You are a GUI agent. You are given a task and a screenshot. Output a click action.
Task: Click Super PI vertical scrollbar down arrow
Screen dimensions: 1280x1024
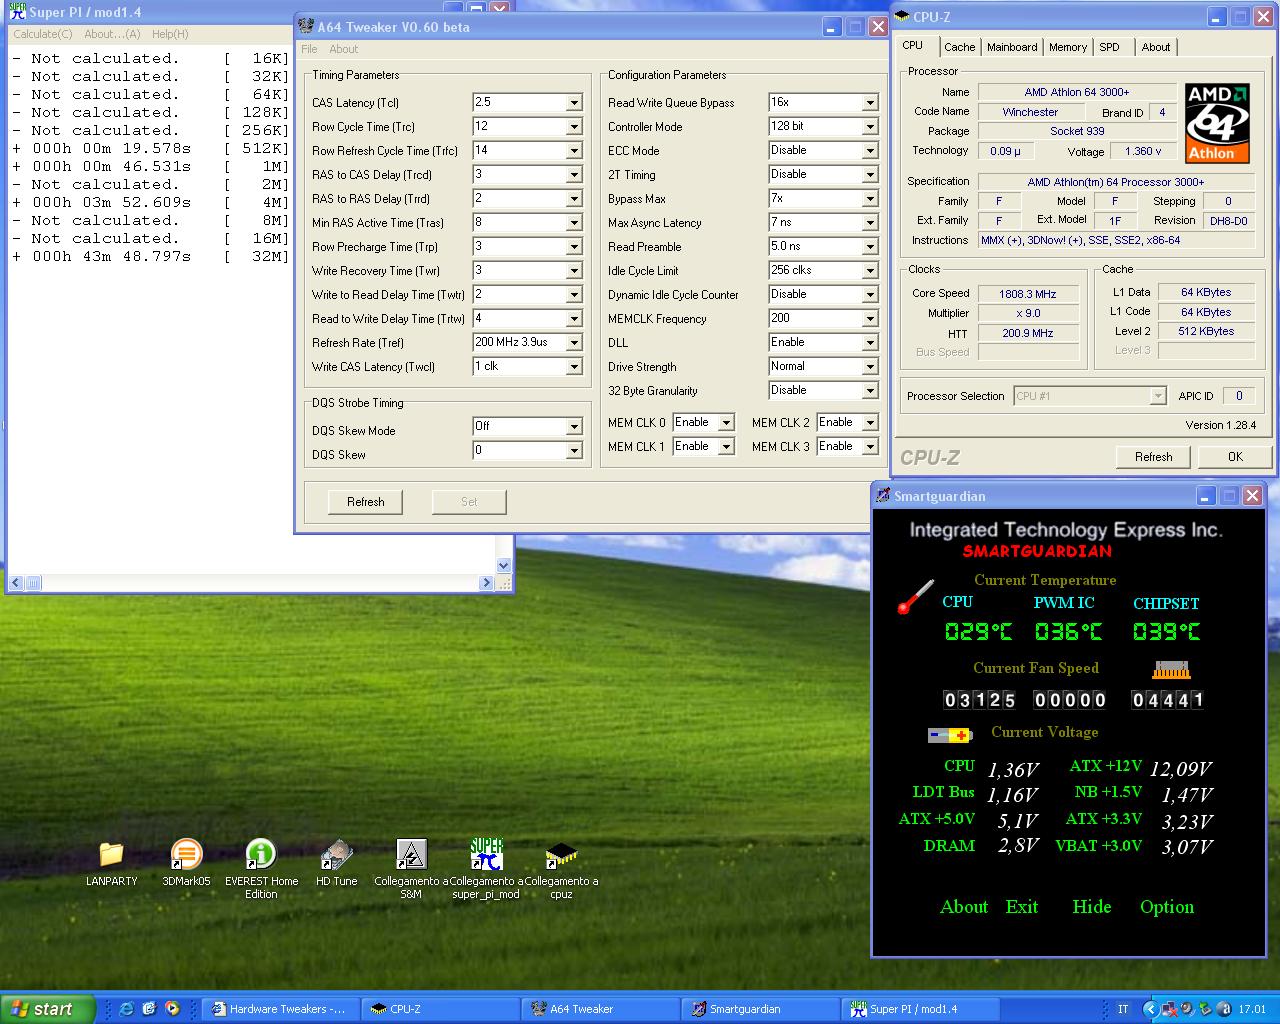[x=503, y=566]
